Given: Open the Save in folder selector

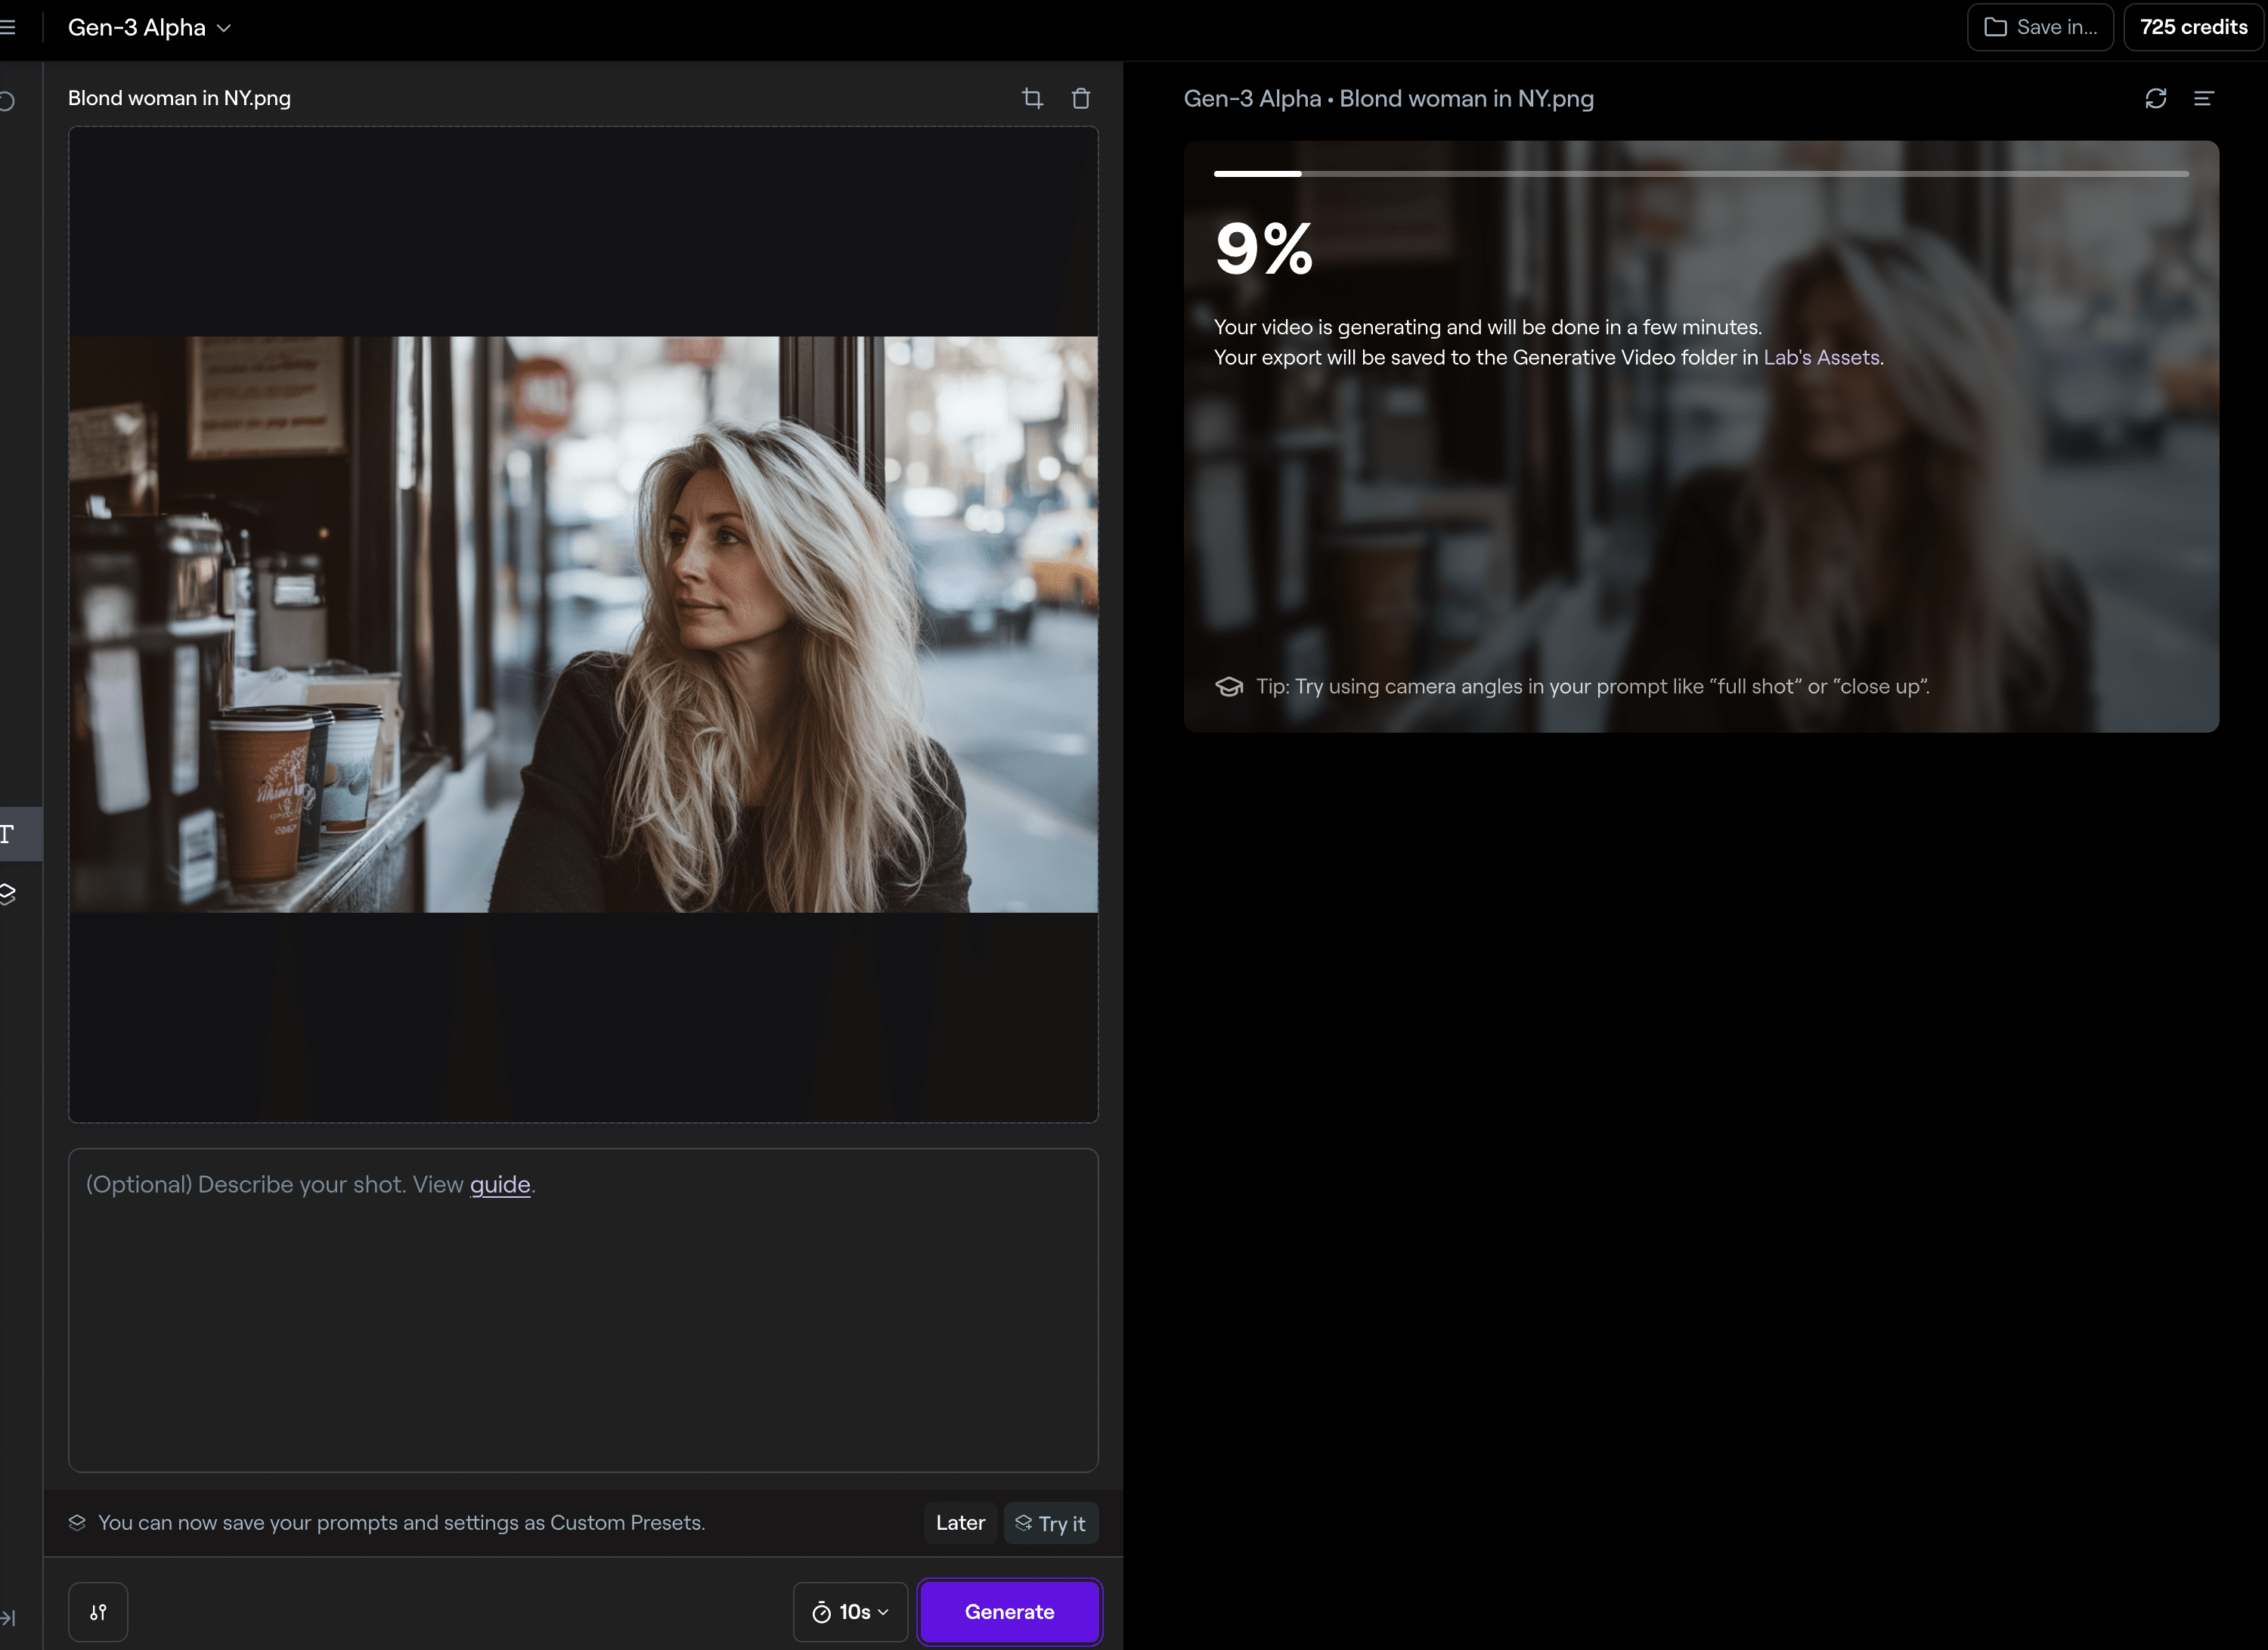Looking at the screenshot, I should (2040, 27).
